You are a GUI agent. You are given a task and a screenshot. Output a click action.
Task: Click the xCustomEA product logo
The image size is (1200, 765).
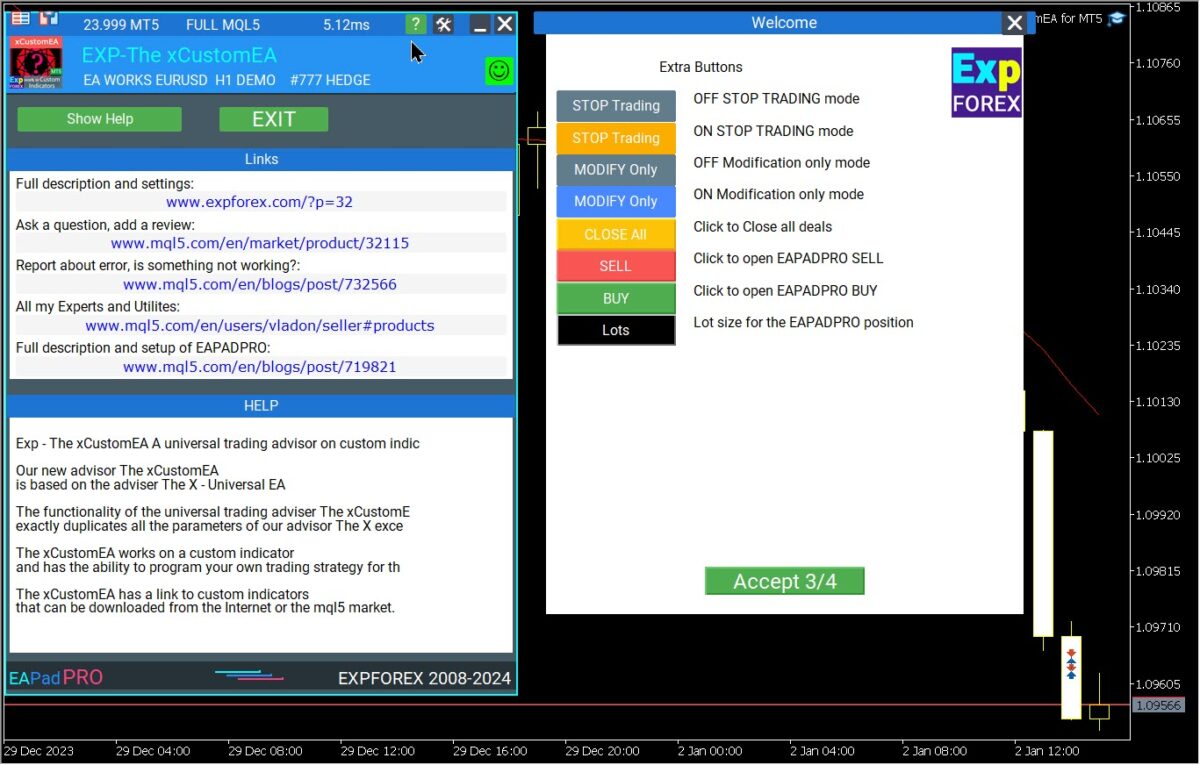pos(36,64)
